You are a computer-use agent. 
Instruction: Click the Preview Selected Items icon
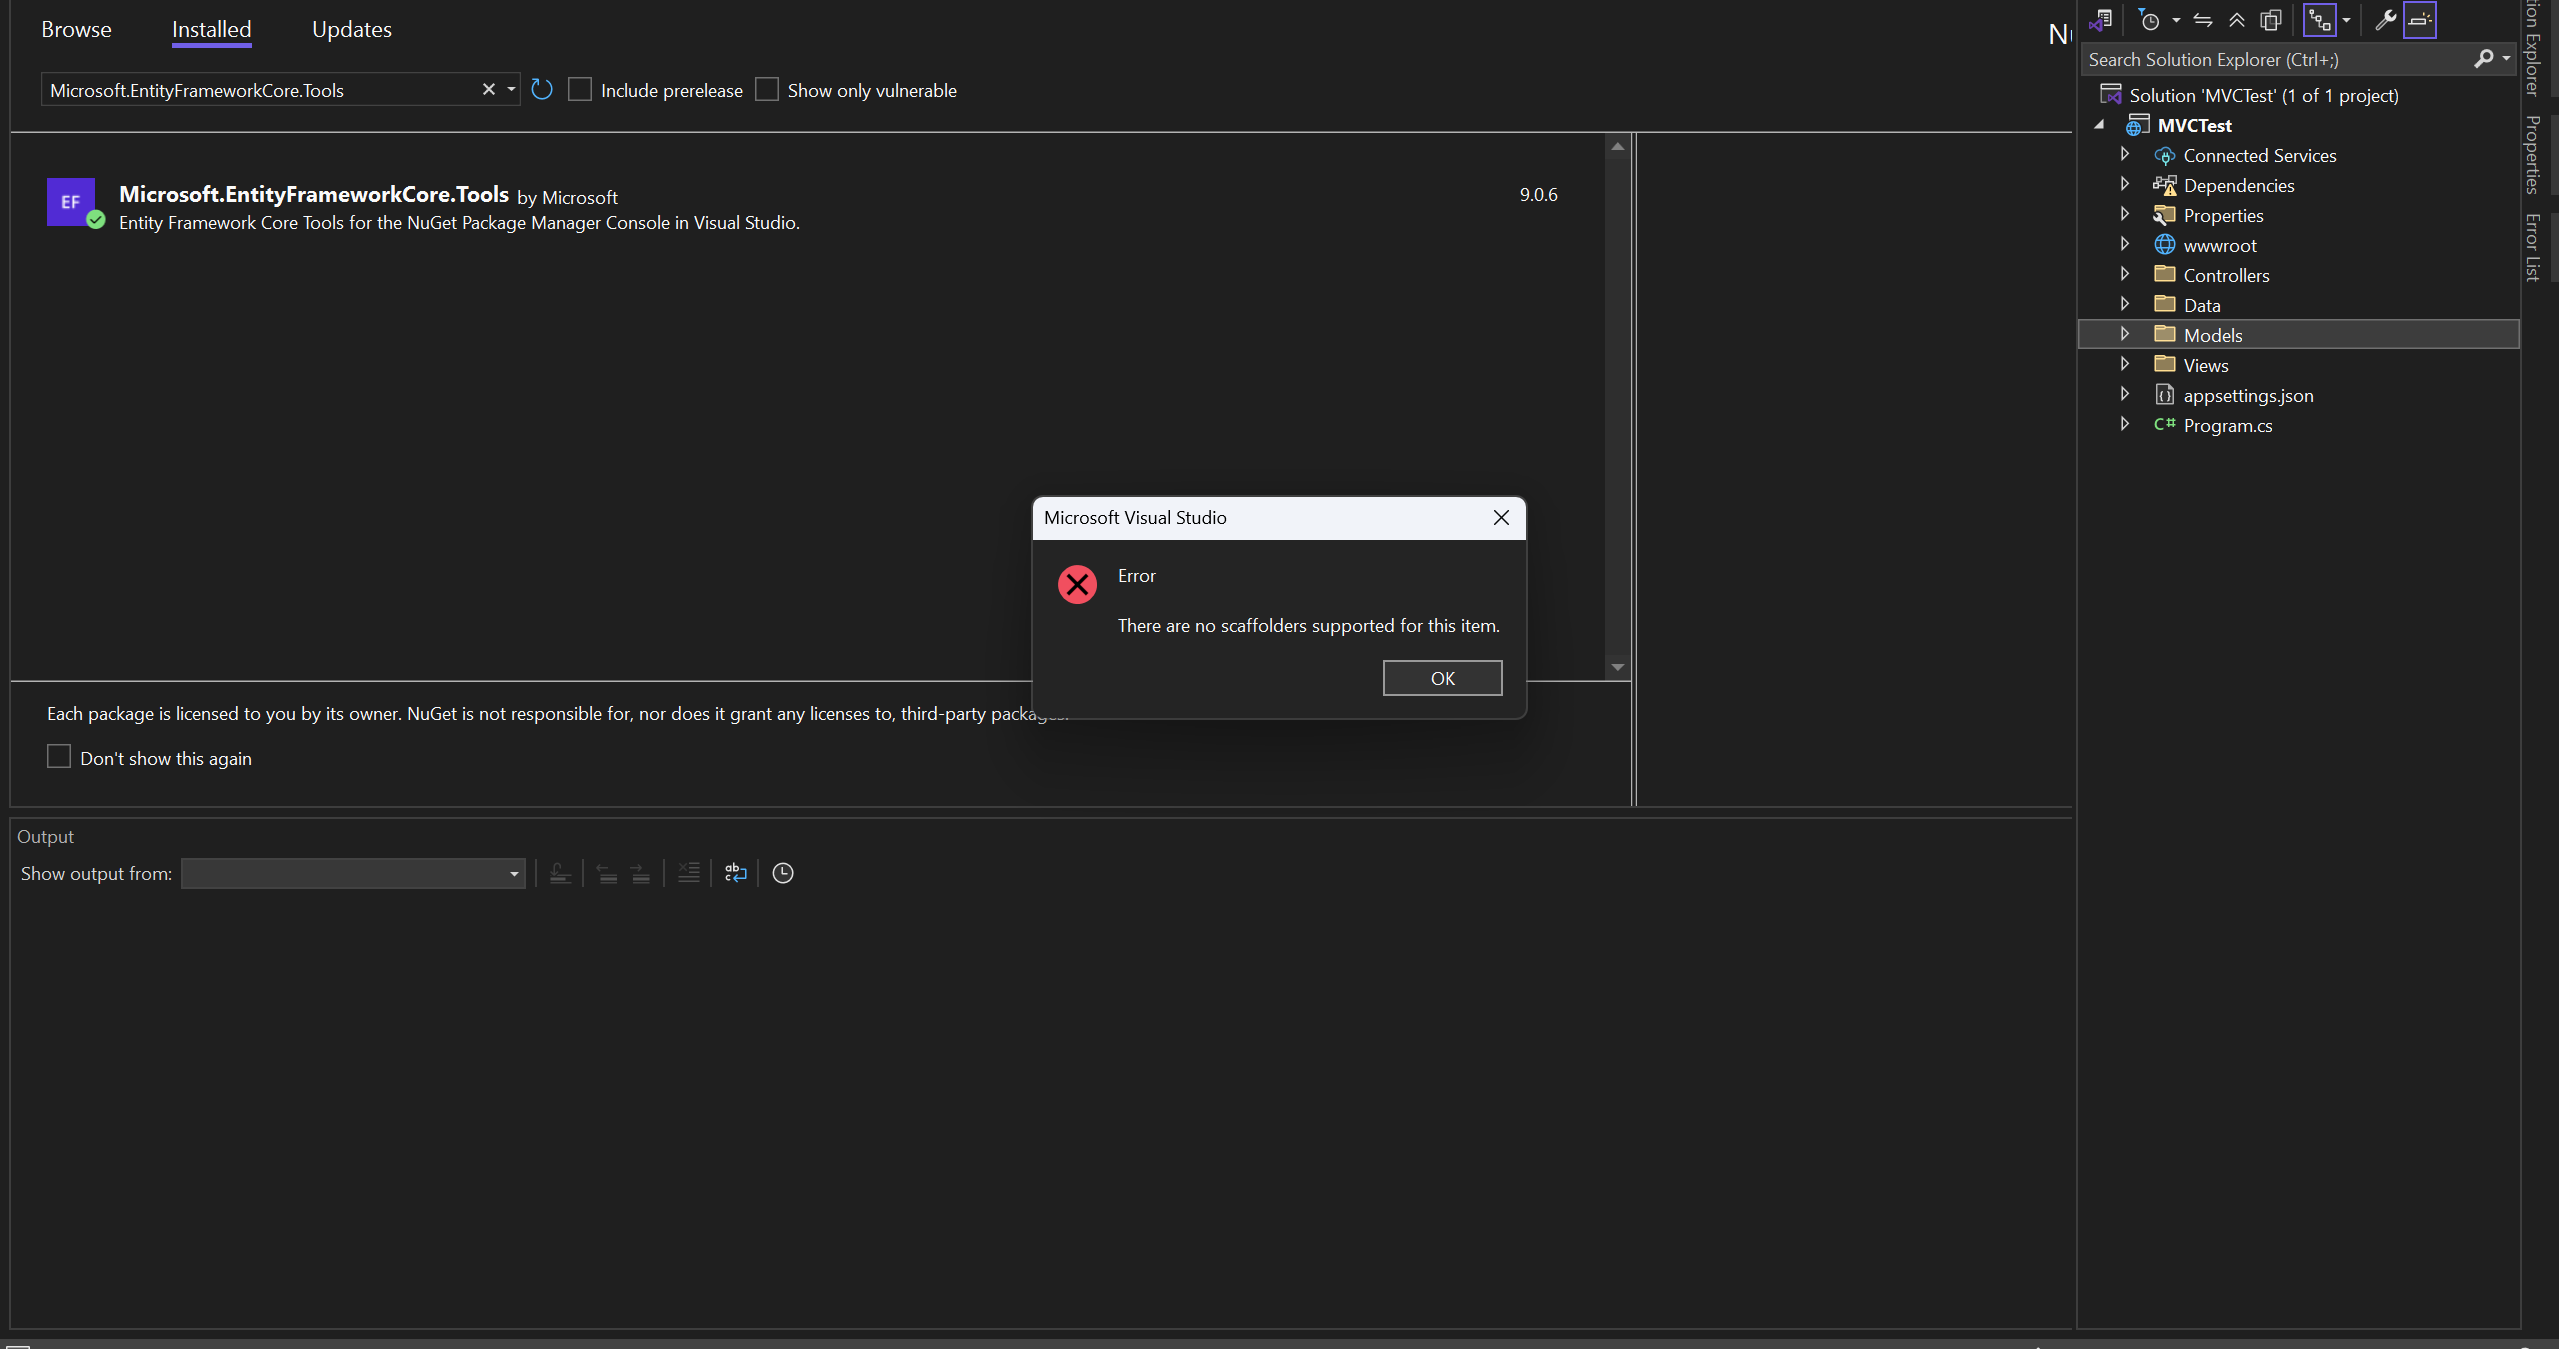coord(2420,19)
